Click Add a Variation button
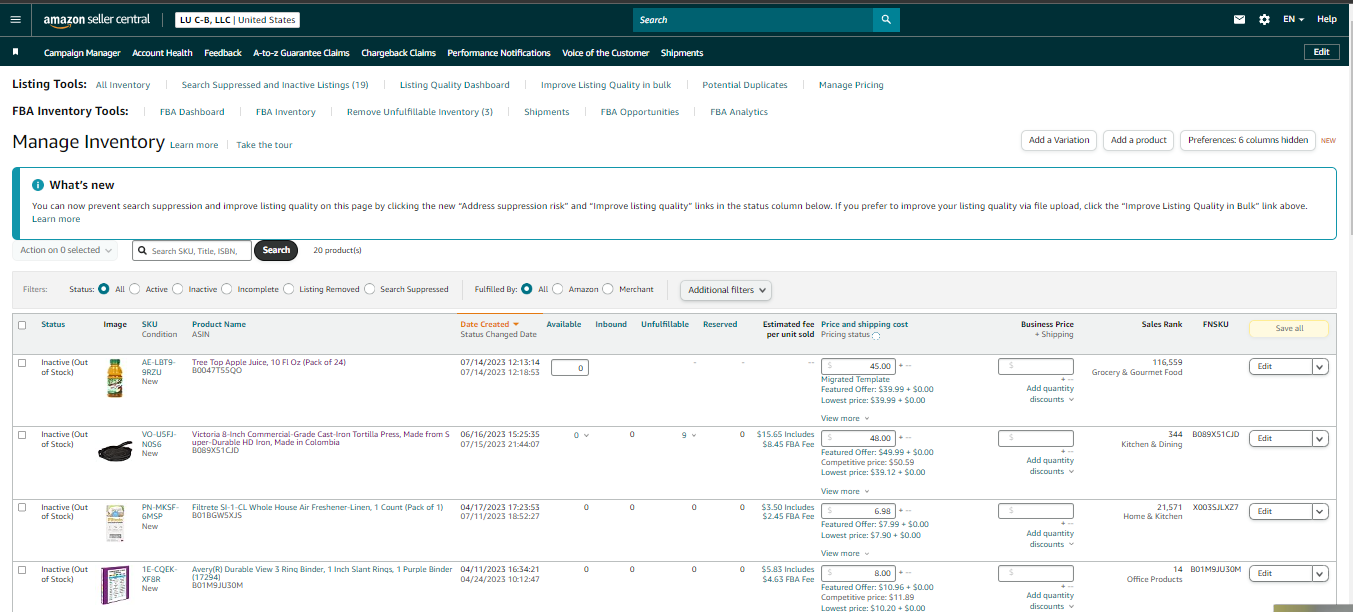This screenshot has height=612, width=1353. [x=1059, y=140]
